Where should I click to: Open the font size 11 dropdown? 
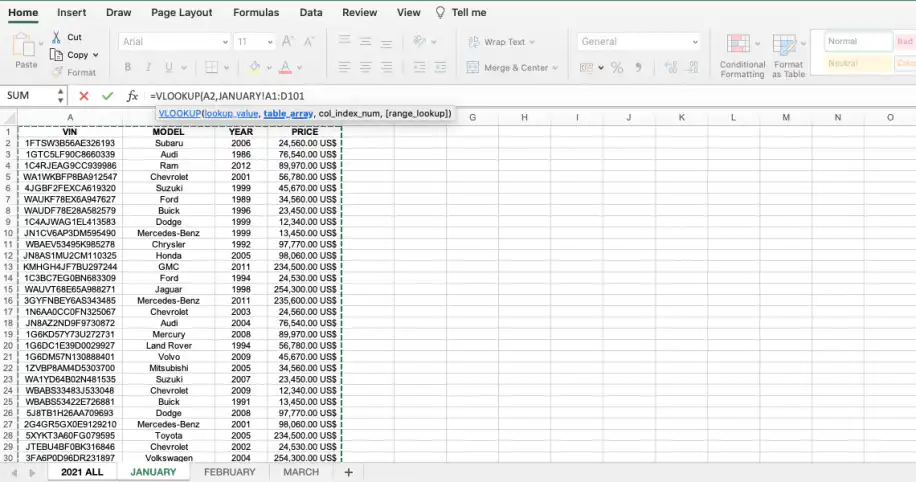[269, 42]
